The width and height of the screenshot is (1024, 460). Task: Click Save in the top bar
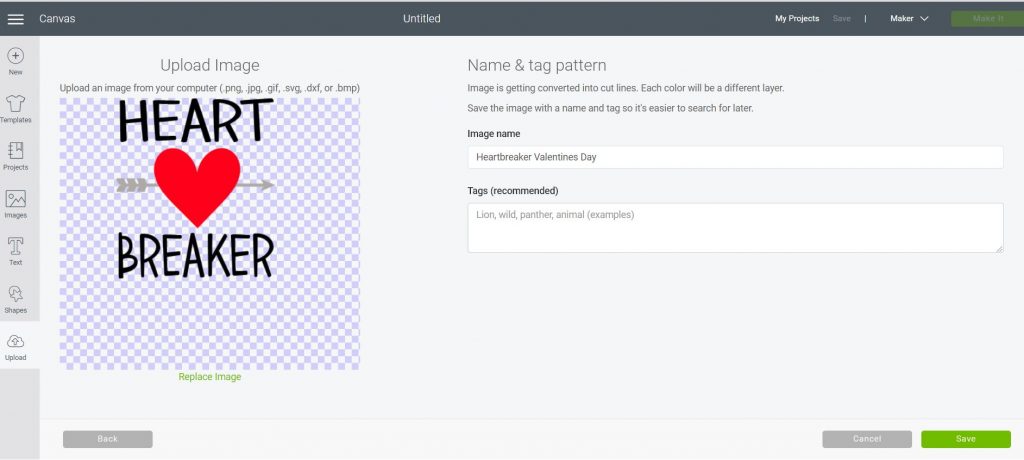[x=842, y=19]
